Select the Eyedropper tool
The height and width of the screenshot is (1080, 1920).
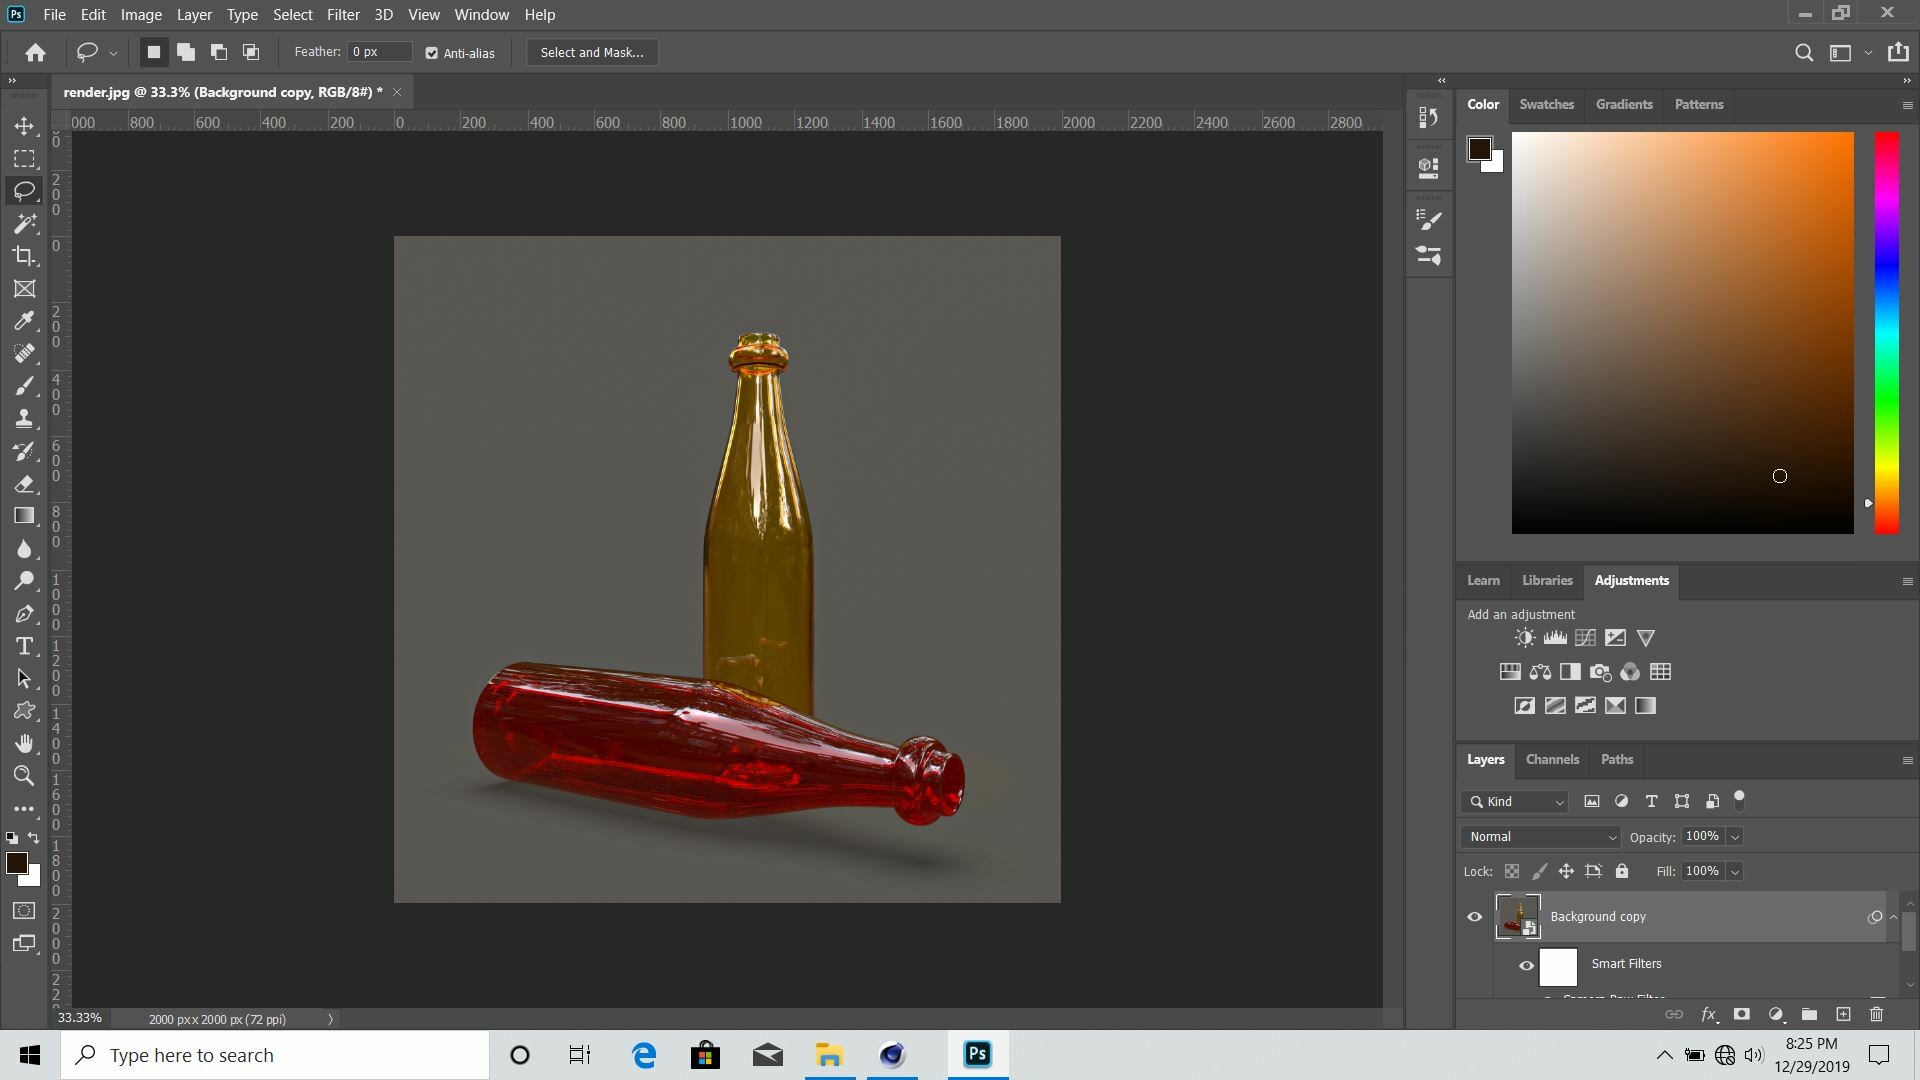[24, 321]
